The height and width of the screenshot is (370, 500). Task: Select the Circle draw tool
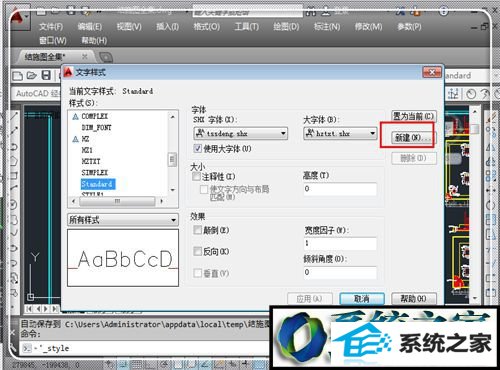pyautogui.click(x=13, y=204)
